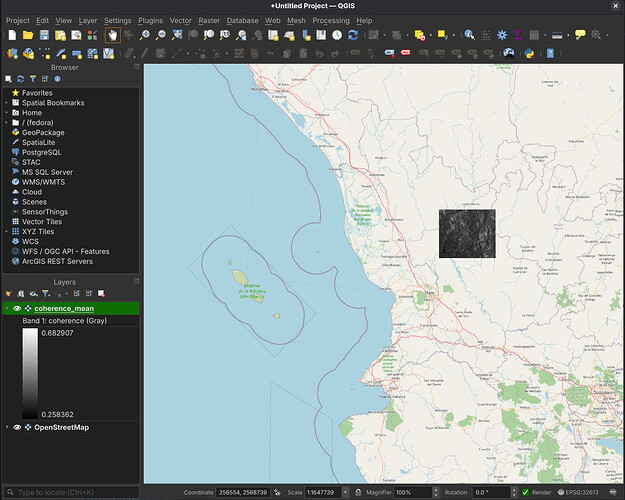Click EPSG:32613 CRS button
Image resolution: width=625 pixels, height=500 pixels.
[x=578, y=492]
